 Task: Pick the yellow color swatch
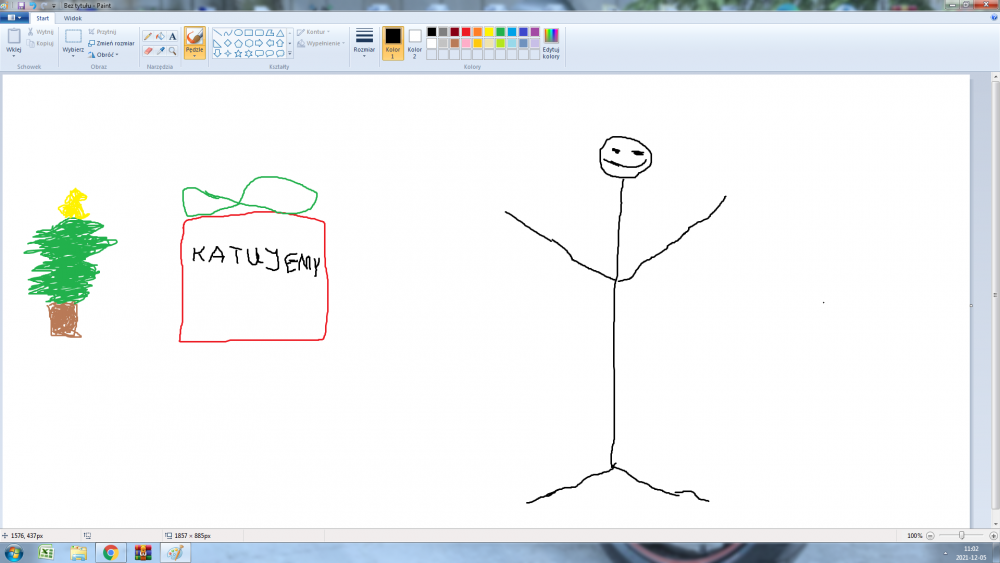[489, 32]
